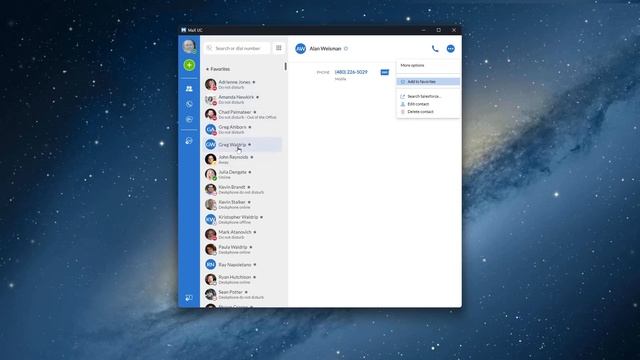
Task: Select contact Adrianne Jones
Action: (x=243, y=84)
